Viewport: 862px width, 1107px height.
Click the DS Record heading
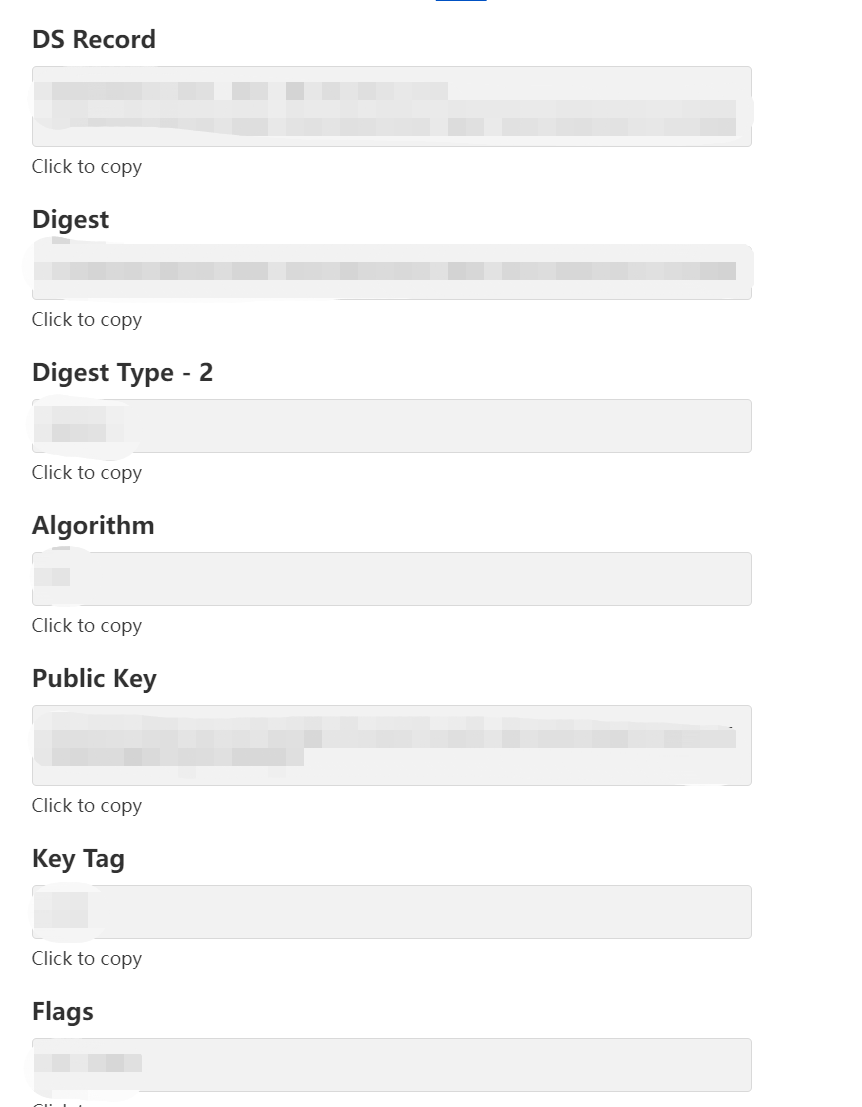(x=94, y=40)
